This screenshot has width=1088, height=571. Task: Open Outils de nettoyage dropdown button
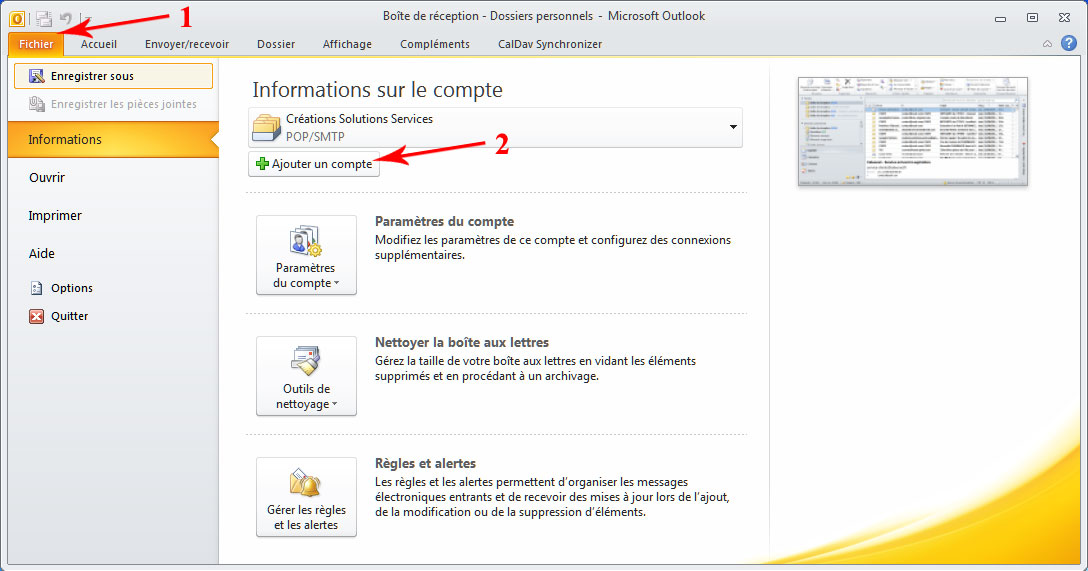pos(306,376)
